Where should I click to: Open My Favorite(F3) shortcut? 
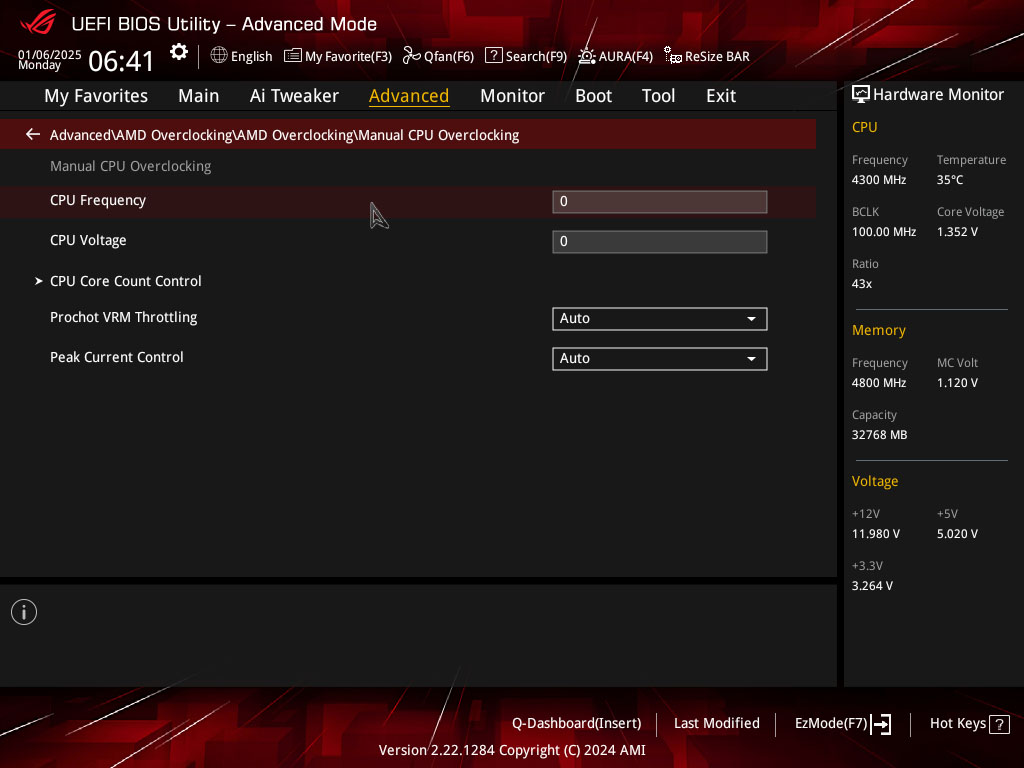coord(338,56)
